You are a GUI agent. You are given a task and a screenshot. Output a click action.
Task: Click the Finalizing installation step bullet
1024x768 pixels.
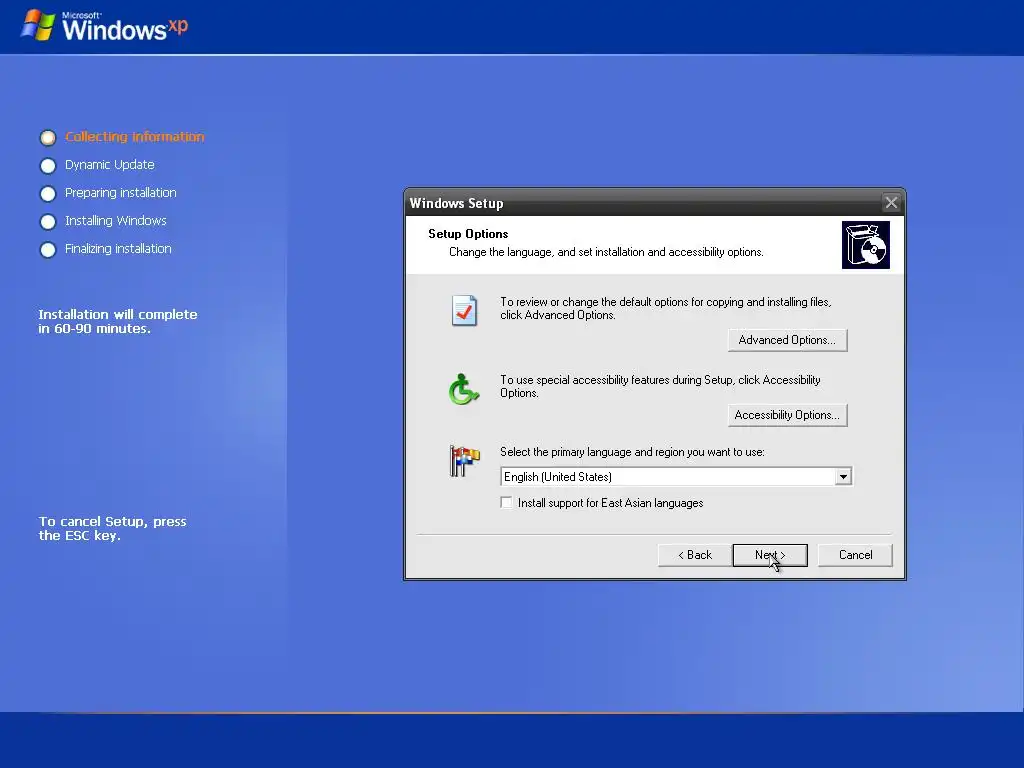tap(48, 250)
